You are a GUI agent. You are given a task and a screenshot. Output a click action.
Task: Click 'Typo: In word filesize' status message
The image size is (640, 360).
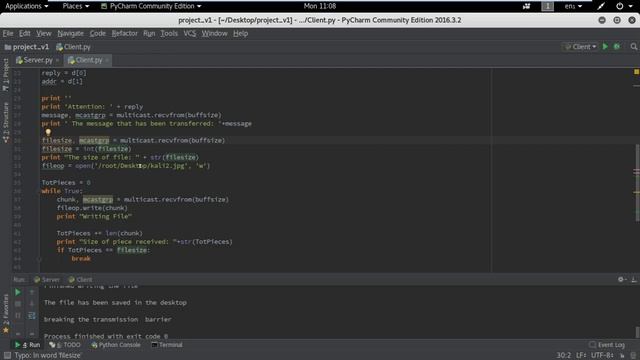click(47, 356)
